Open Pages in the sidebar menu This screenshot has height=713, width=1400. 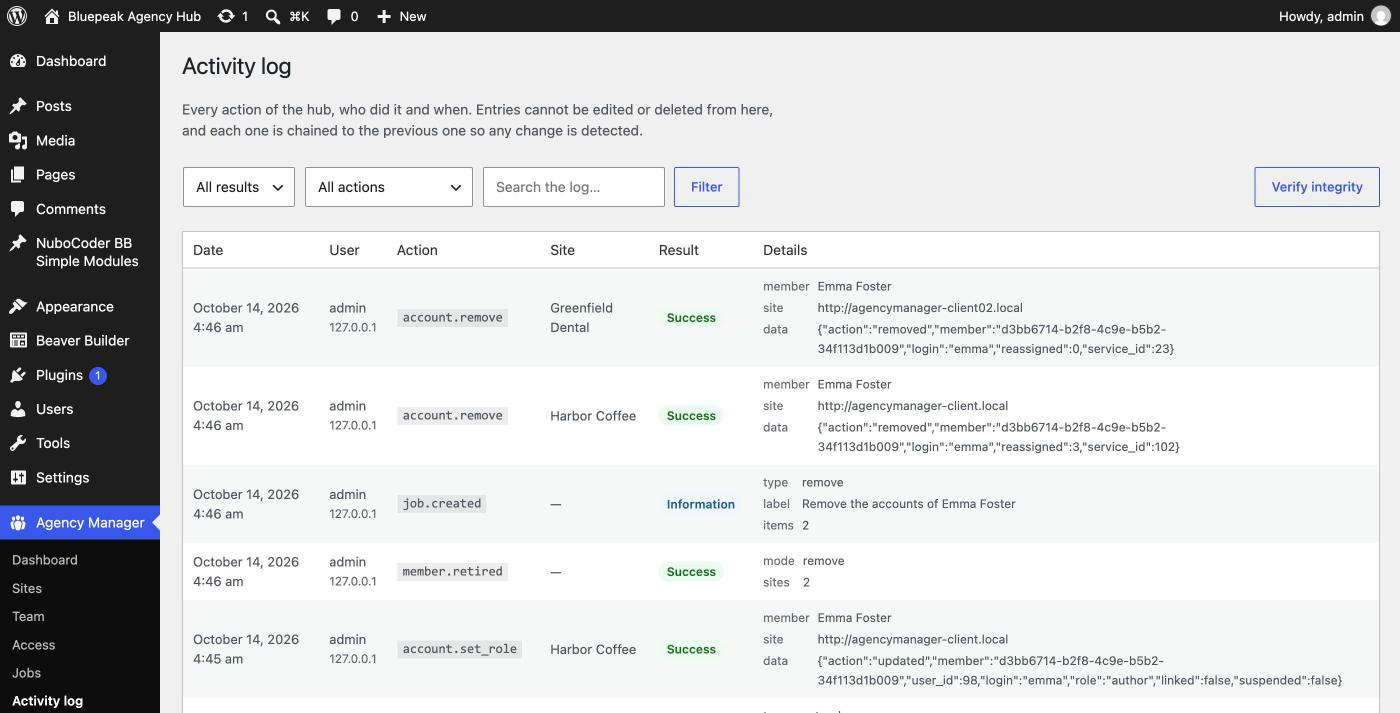80,175
